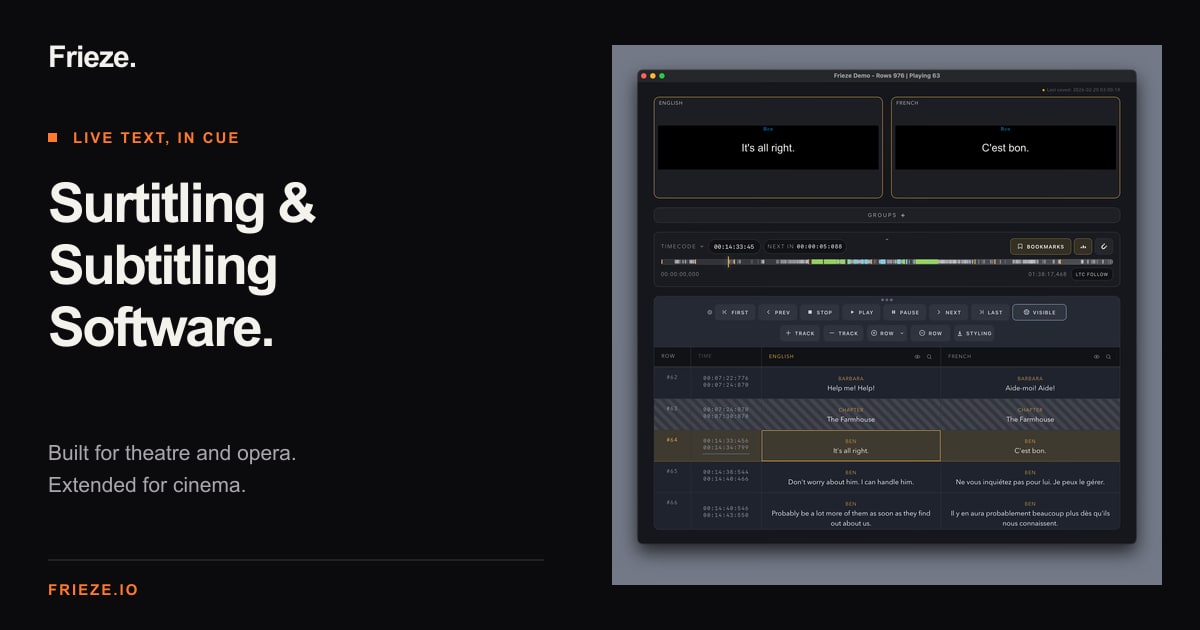Viewport: 1200px width, 630px height.
Task: Remove a track with minus Track
Action: coord(843,333)
